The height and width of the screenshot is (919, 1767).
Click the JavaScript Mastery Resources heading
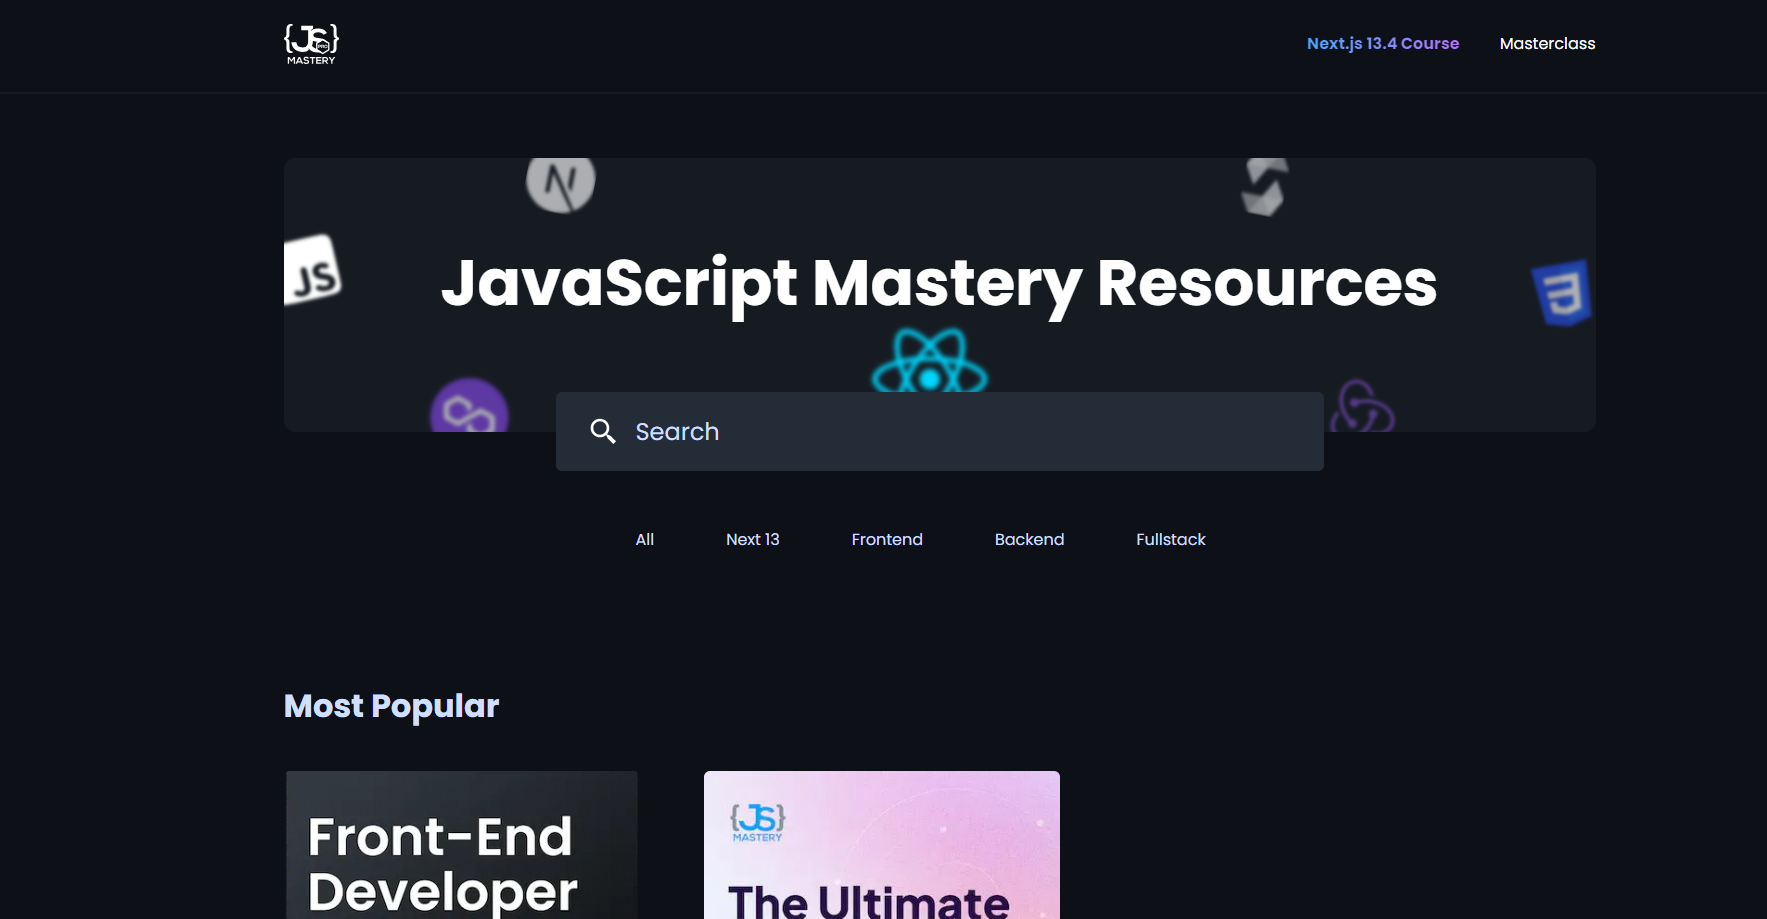[939, 284]
